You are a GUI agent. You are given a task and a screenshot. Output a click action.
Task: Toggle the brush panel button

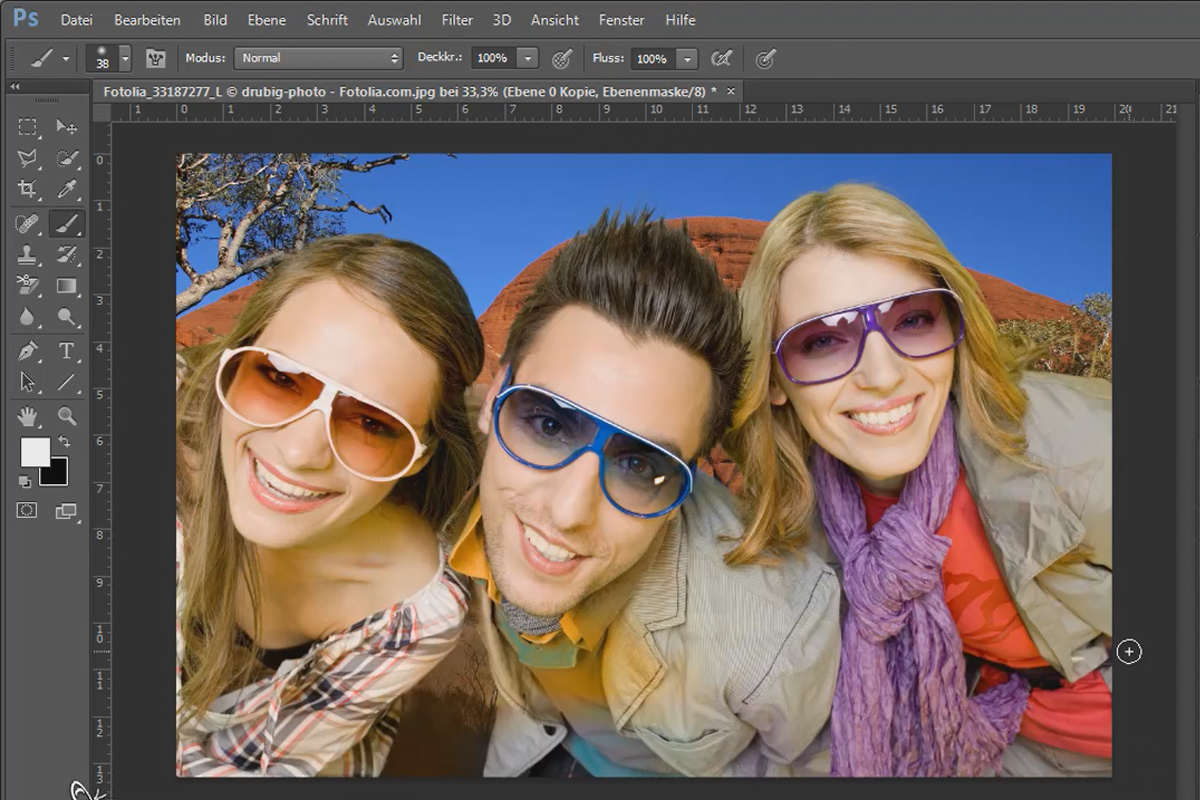pyautogui.click(x=155, y=59)
